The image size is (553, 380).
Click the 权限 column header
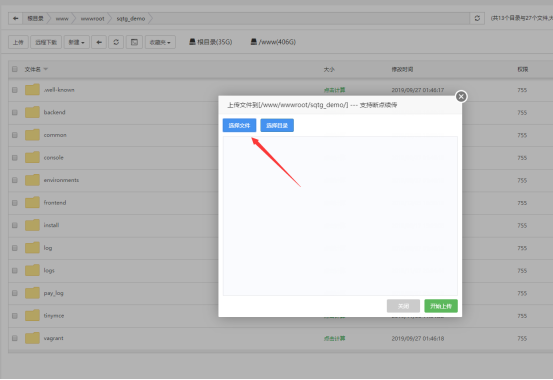[523, 70]
